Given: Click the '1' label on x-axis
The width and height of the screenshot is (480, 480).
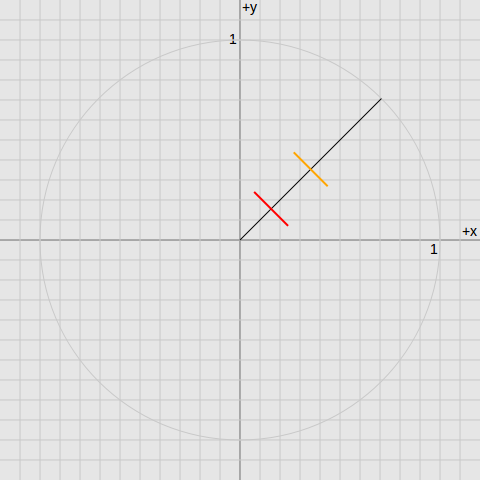Looking at the screenshot, I should (x=433, y=249).
